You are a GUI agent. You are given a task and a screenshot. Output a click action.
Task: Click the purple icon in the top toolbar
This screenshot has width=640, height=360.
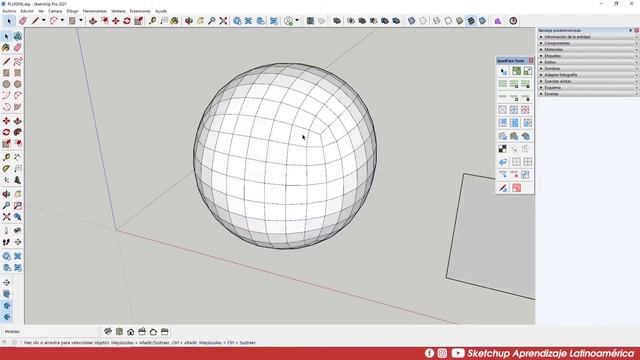click(x=498, y=21)
